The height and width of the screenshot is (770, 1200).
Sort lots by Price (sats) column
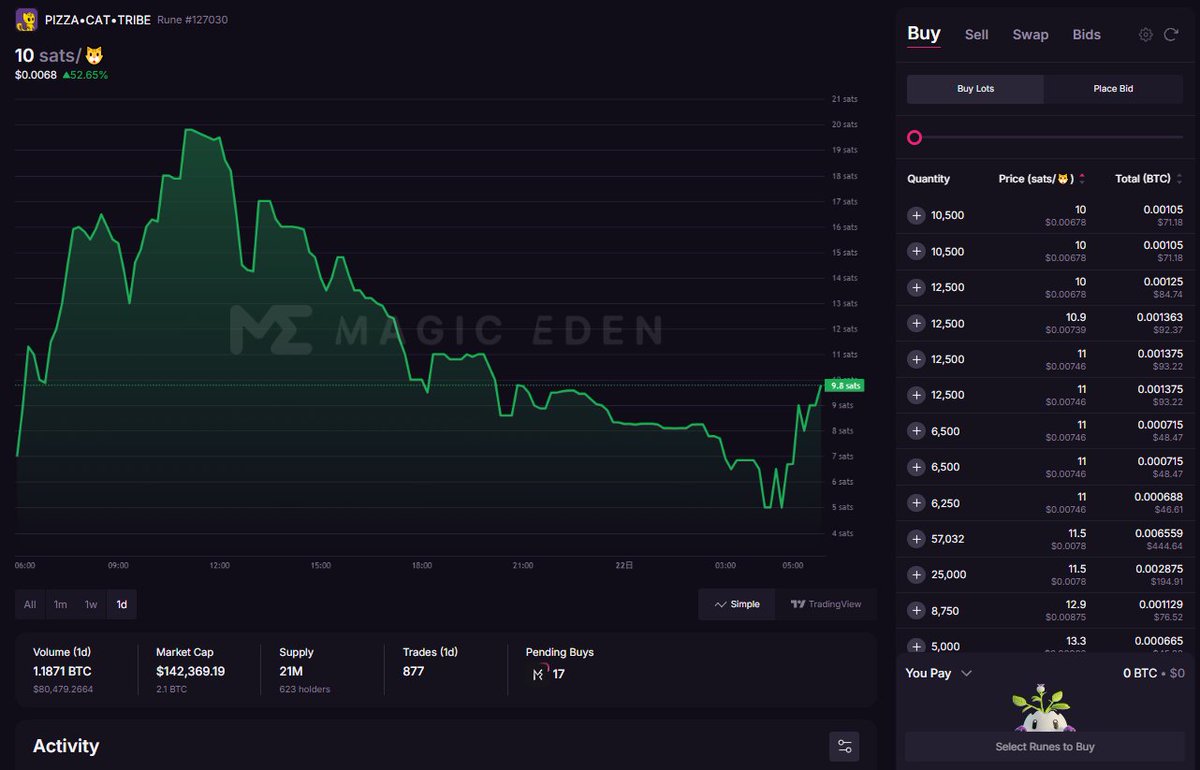coord(1041,179)
